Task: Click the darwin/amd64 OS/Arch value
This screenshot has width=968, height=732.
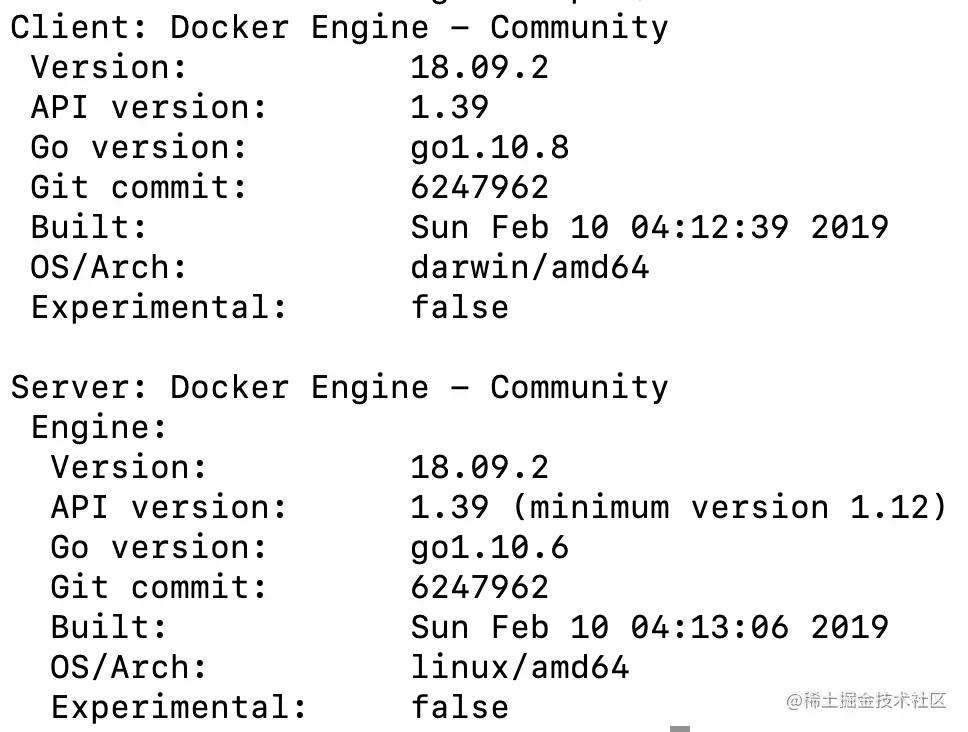Action: (529, 267)
